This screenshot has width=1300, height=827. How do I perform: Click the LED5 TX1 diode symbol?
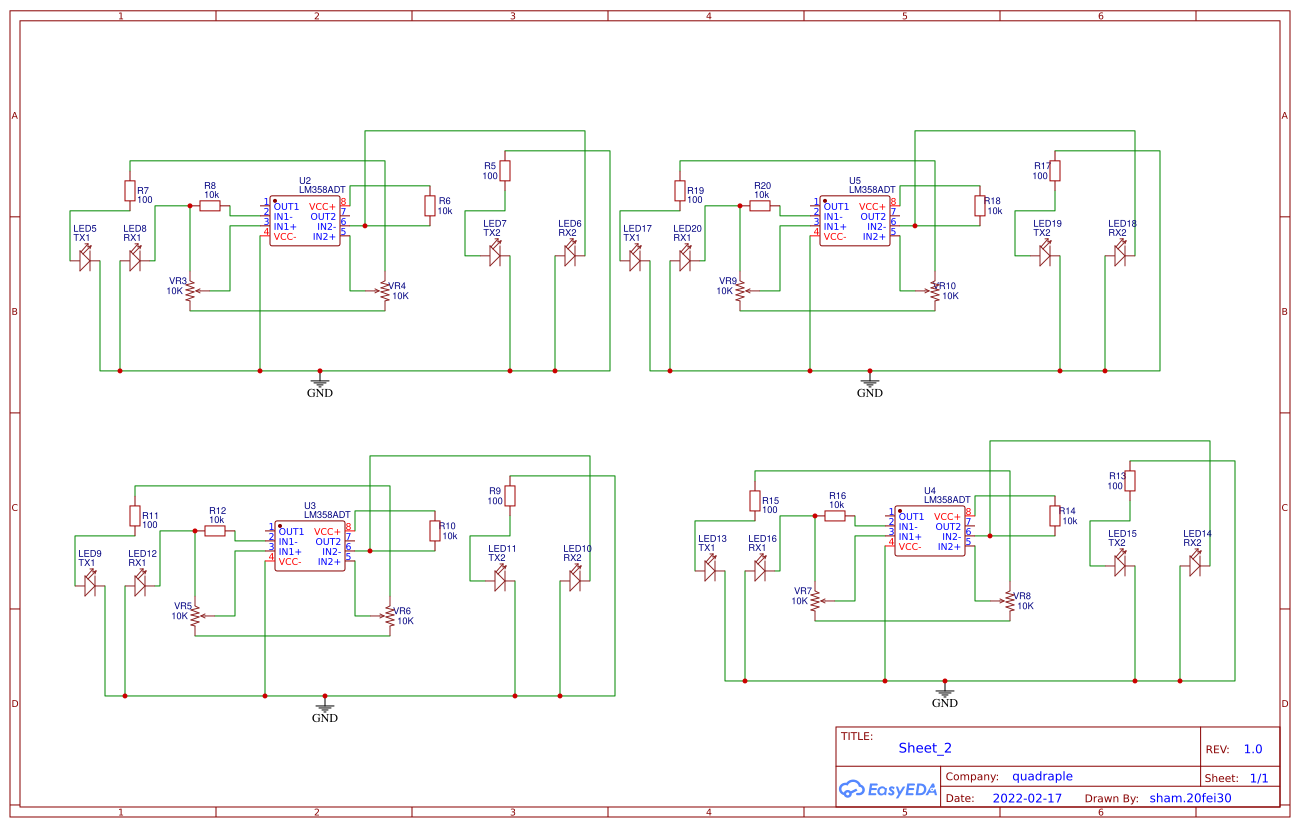tap(85, 260)
